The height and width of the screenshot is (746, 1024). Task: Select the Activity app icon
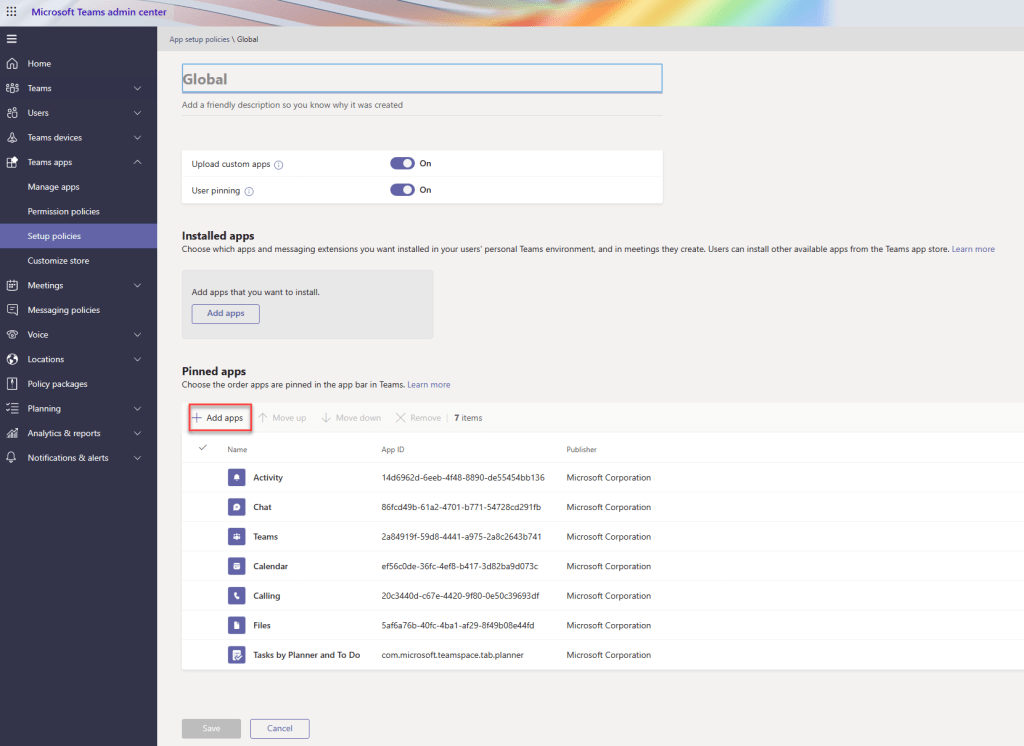(235, 477)
